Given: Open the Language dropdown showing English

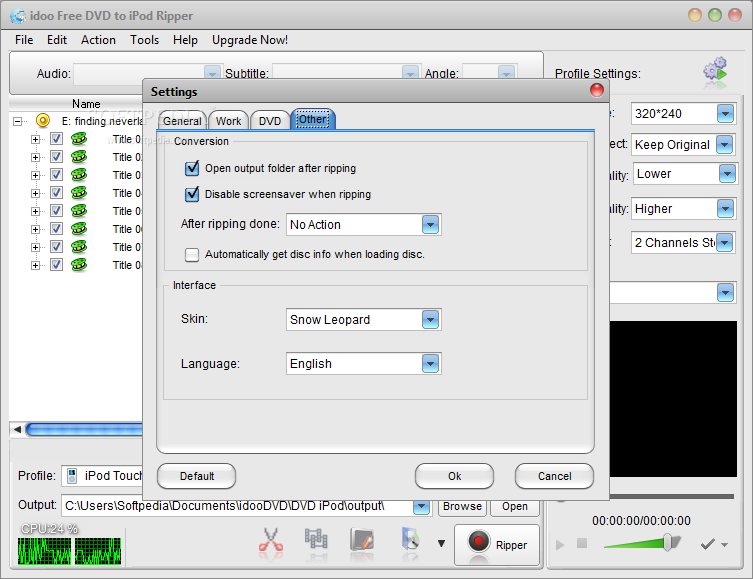Looking at the screenshot, I should click(430, 364).
